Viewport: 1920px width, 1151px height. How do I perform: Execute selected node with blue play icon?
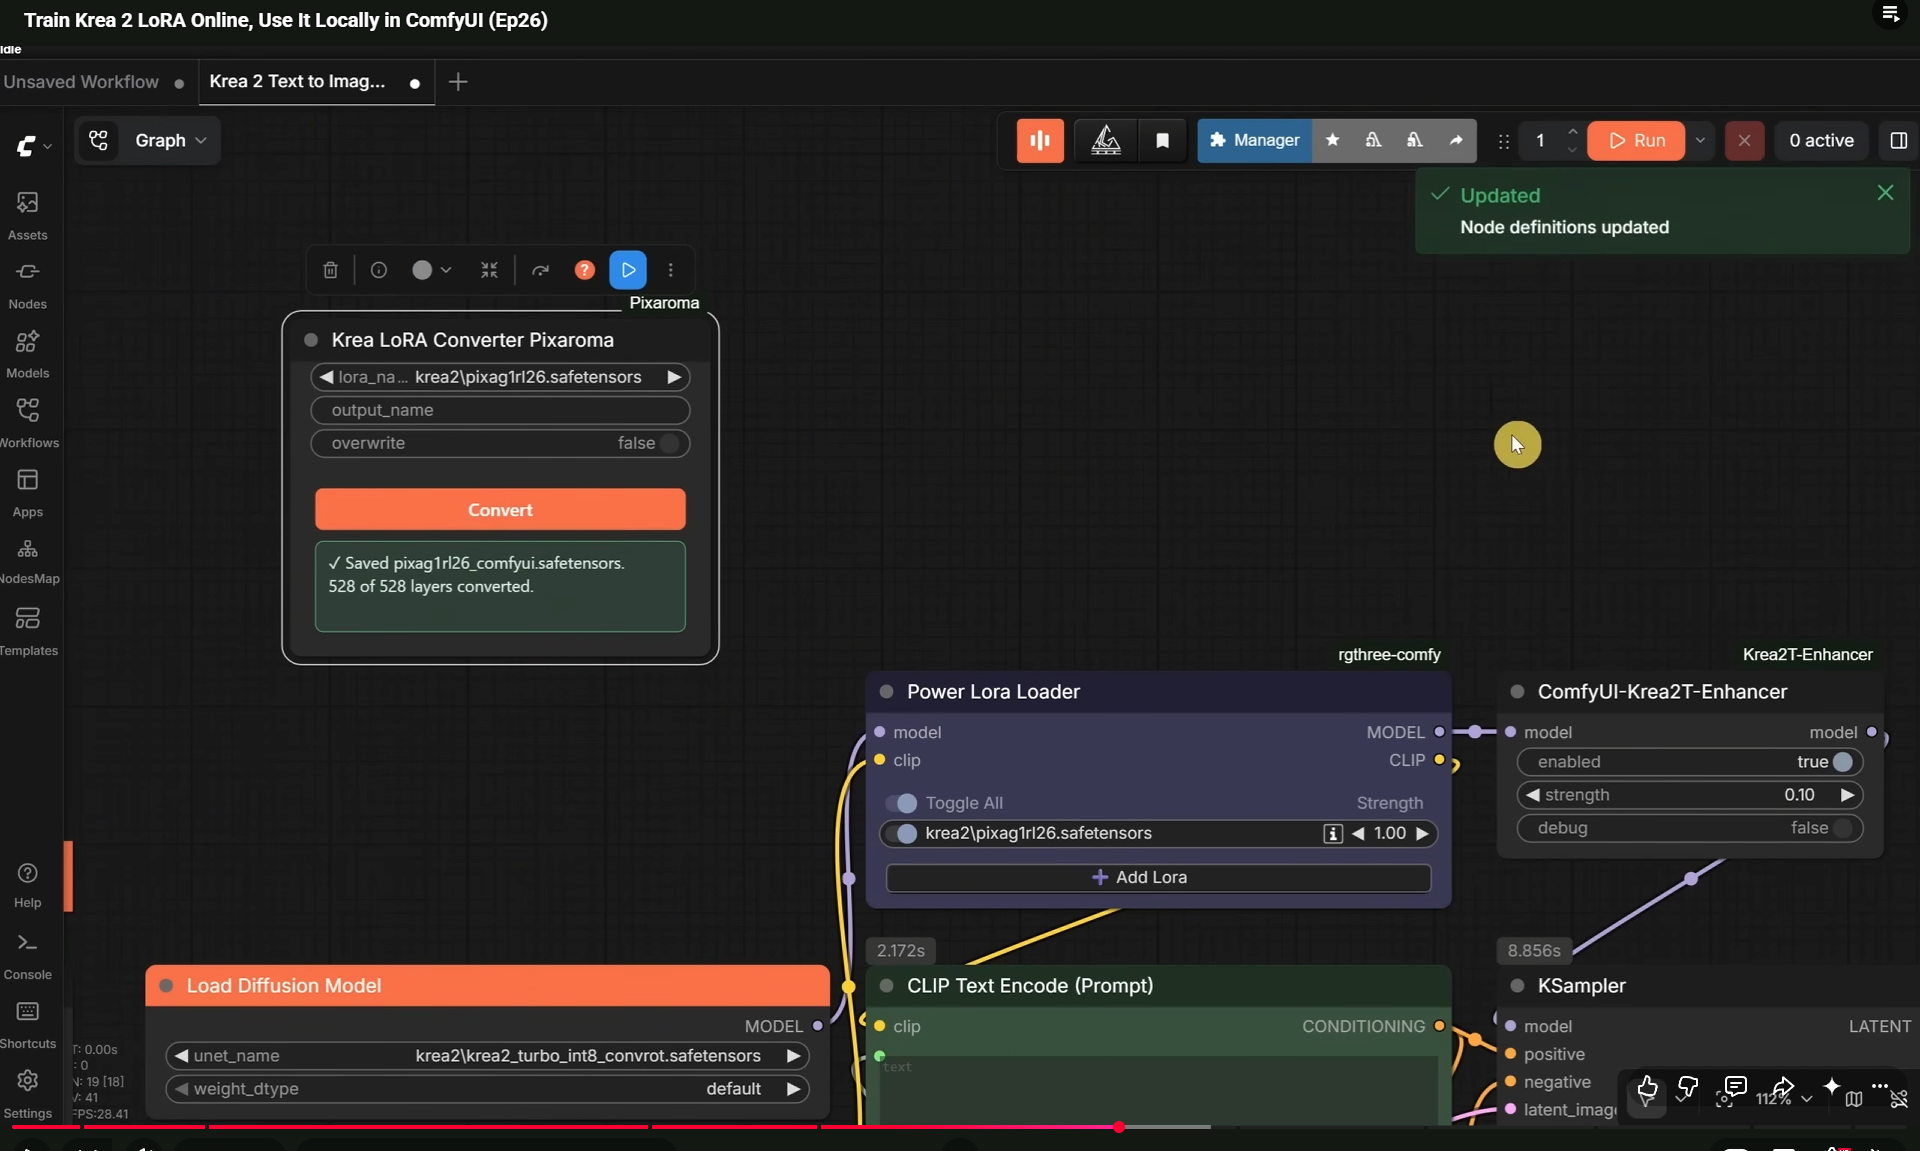click(628, 270)
